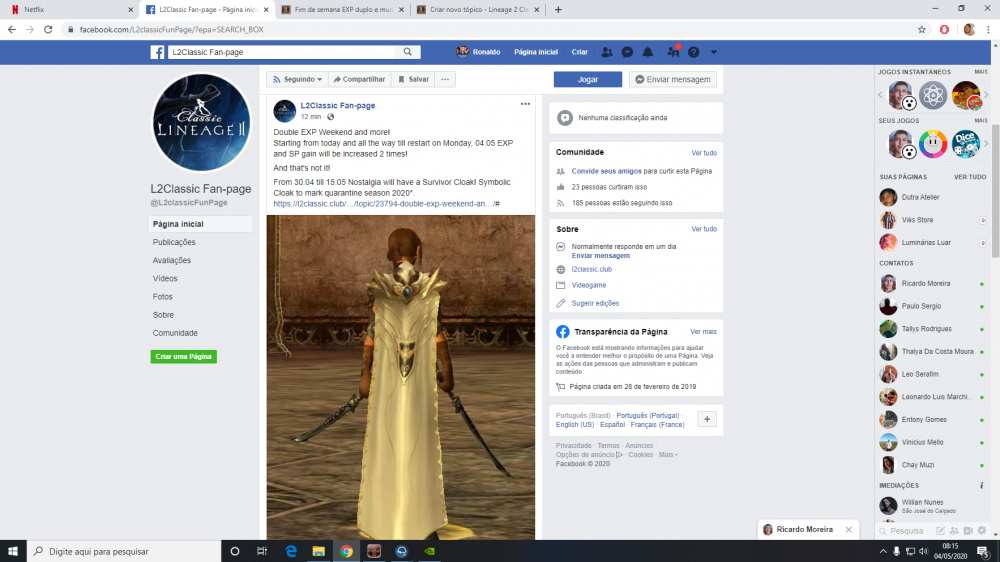This screenshot has width=1000, height=562.
Task: Open Task View on taskbar
Action: 261,551
